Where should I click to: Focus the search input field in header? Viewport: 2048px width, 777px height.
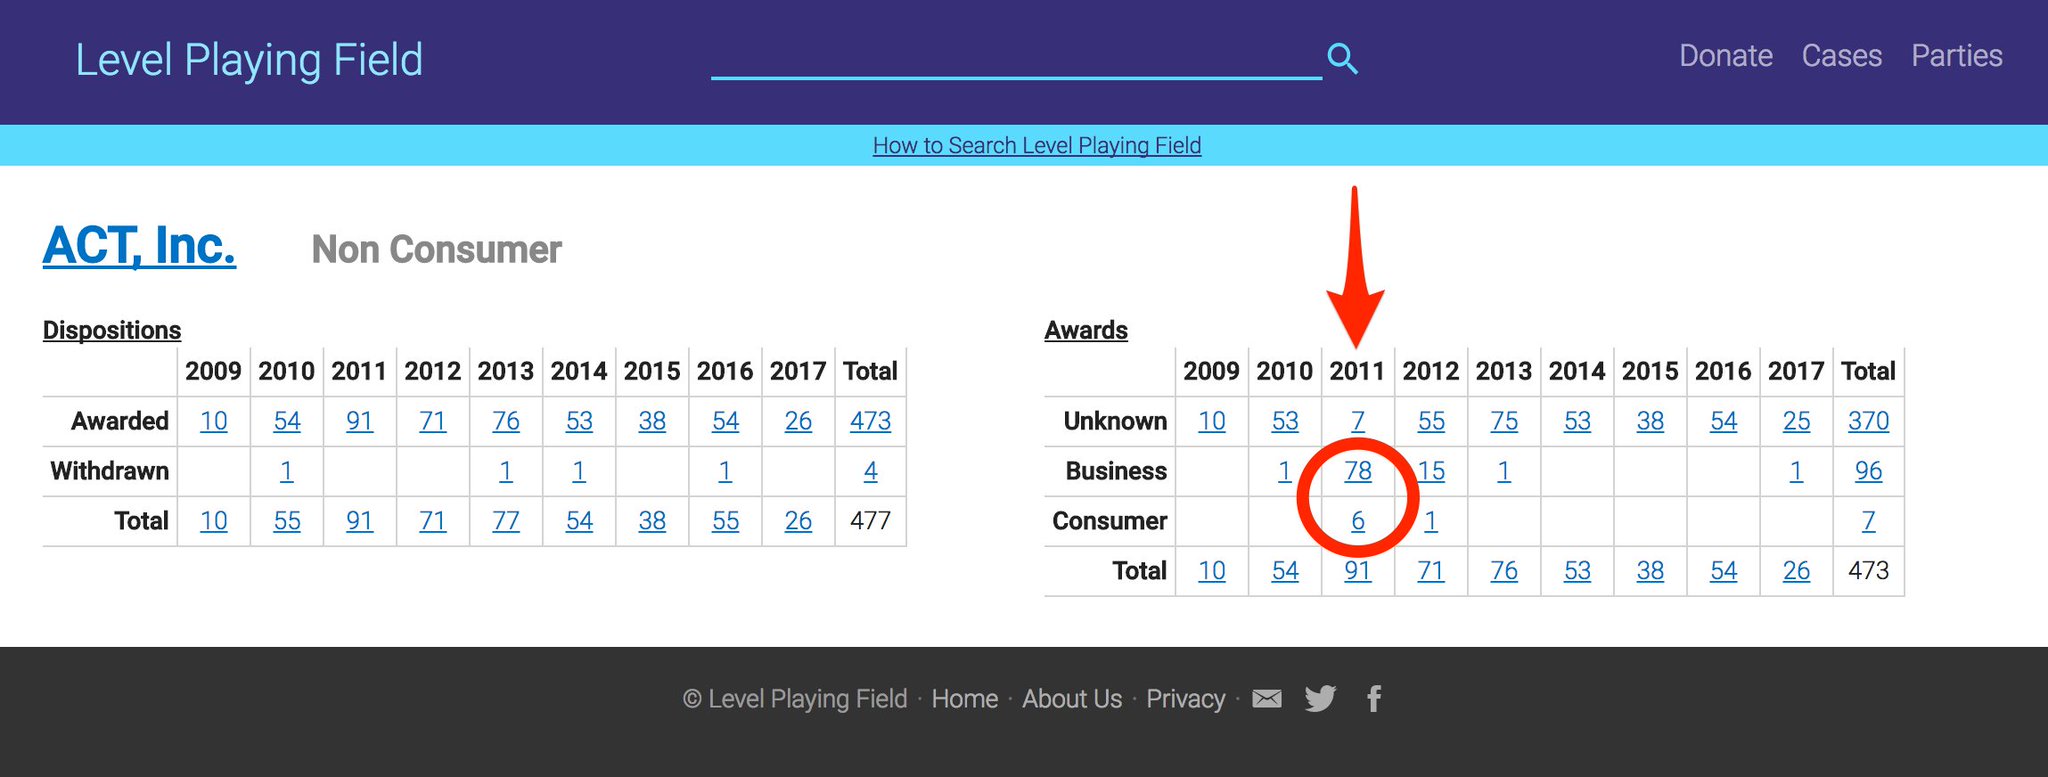coord(1016,58)
